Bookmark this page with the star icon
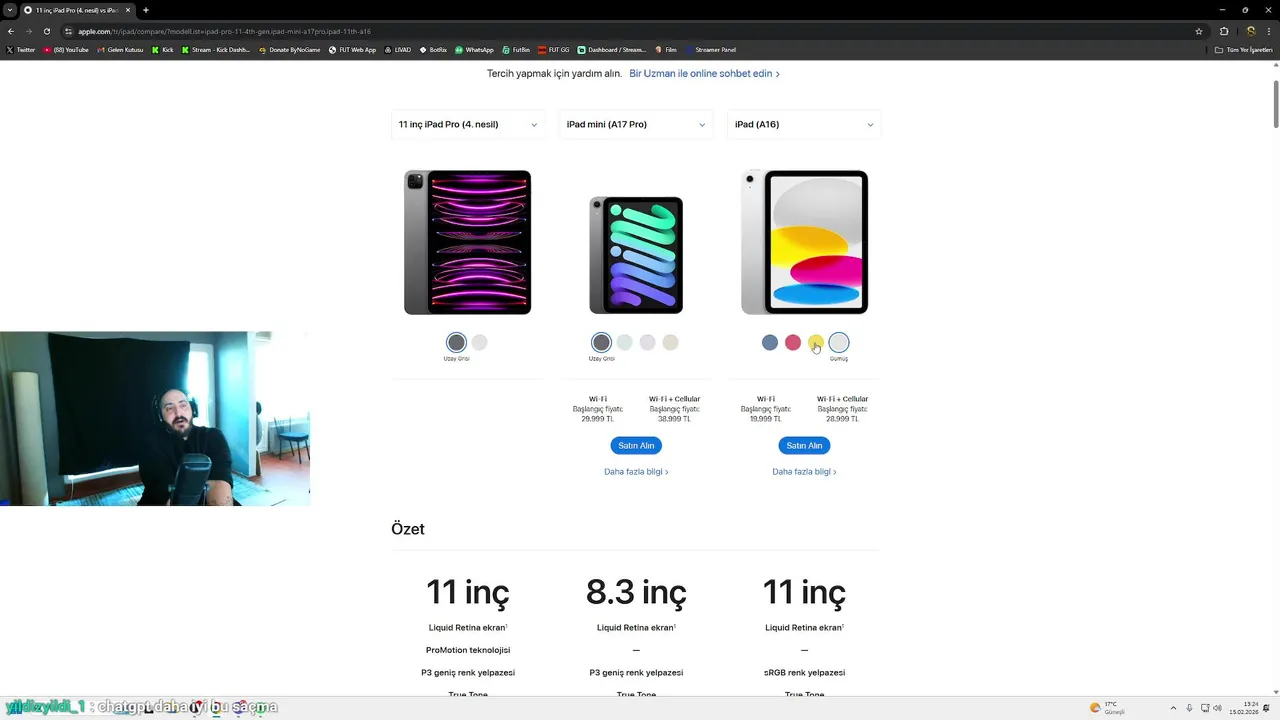This screenshot has height=720, width=1280. tap(1199, 31)
